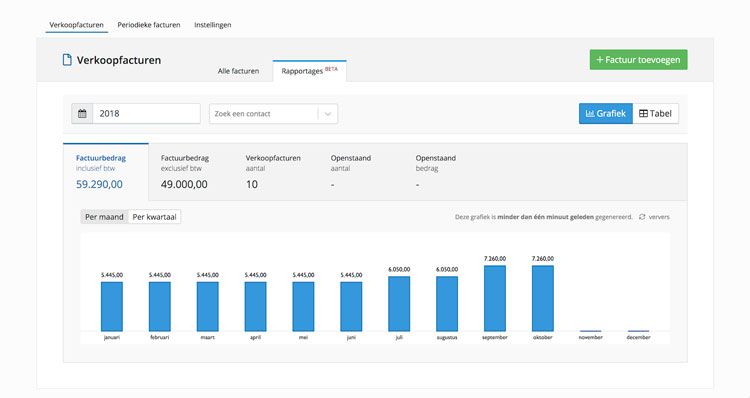Click the augustus bar in the chart
750x398 pixels.
tap(447, 304)
